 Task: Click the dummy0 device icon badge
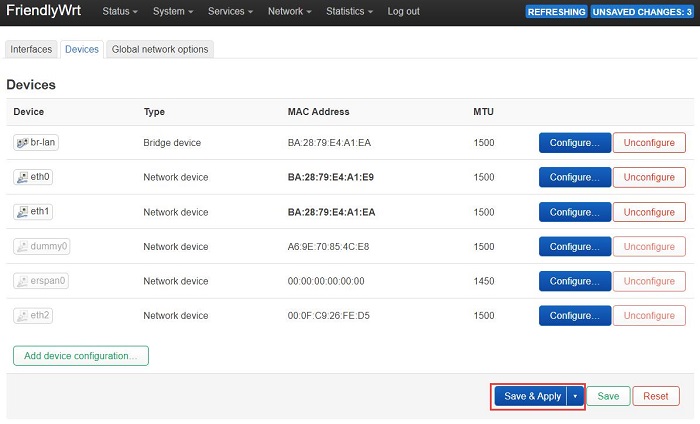coord(23,247)
